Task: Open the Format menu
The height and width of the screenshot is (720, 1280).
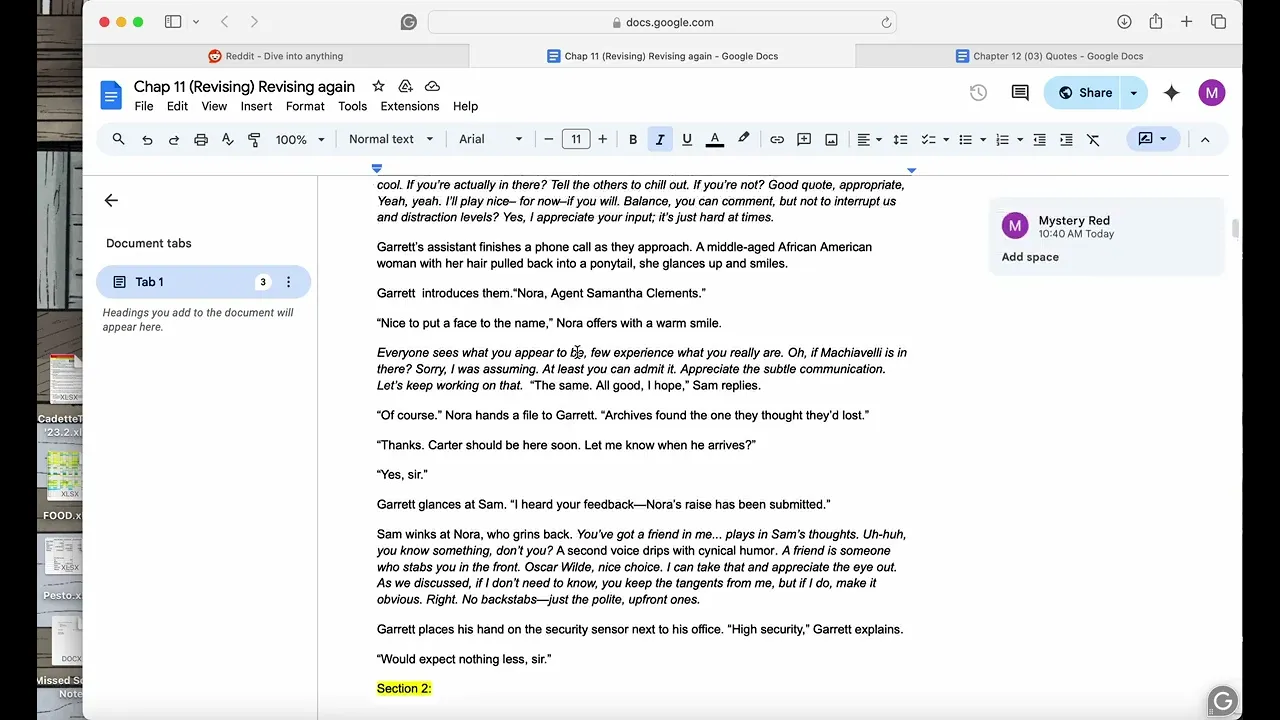Action: [x=305, y=106]
